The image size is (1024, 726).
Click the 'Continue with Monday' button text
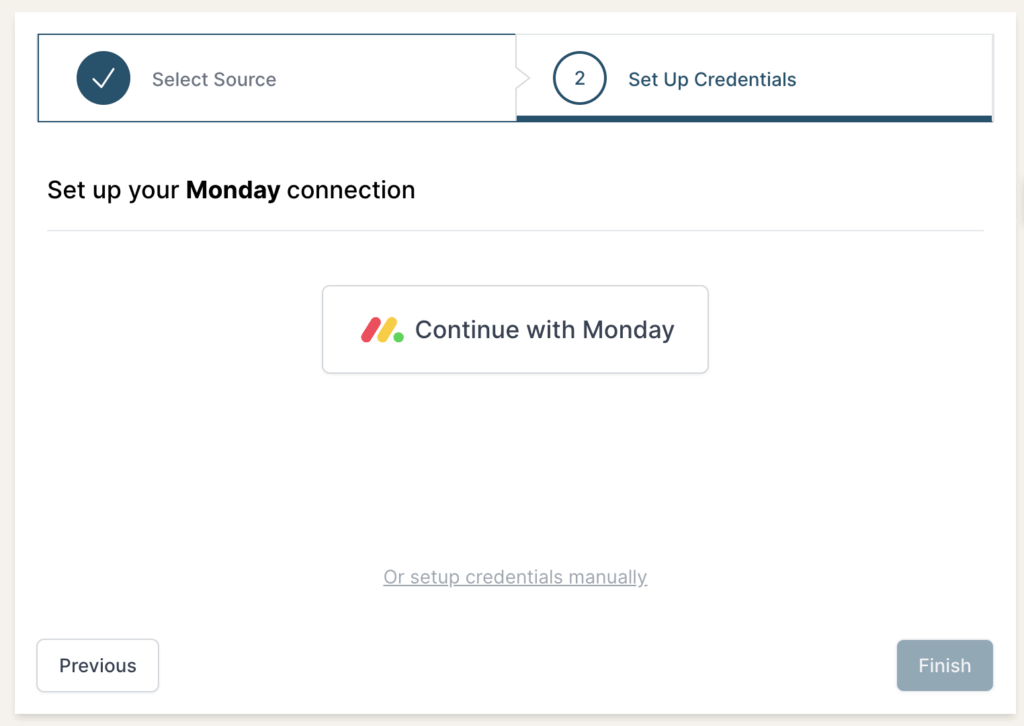click(545, 330)
